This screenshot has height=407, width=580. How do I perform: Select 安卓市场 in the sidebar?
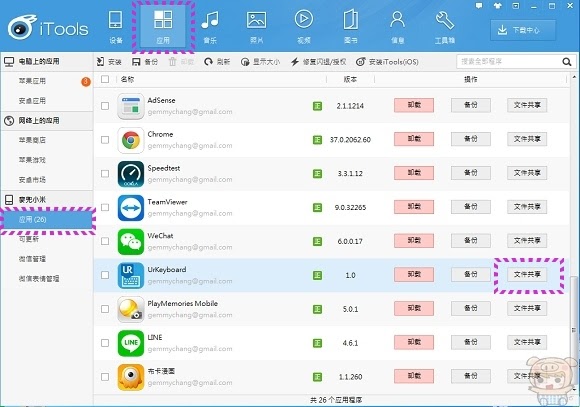coord(32,180)
